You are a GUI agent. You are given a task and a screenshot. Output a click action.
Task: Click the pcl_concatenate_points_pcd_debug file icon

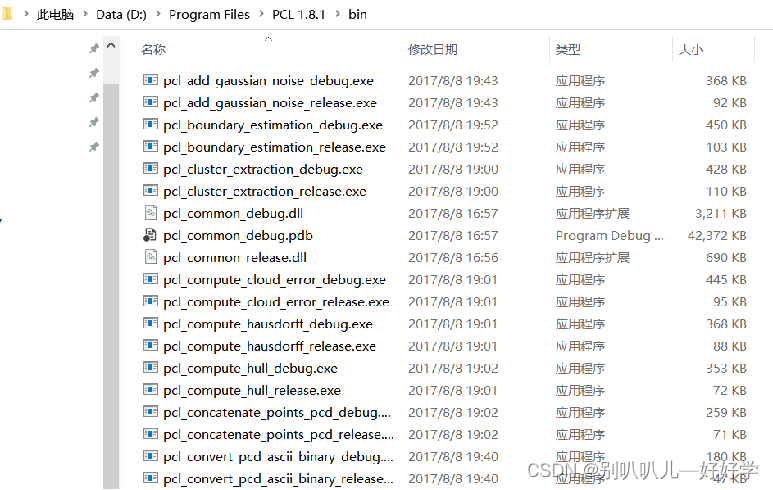click(x=150, y=412)
